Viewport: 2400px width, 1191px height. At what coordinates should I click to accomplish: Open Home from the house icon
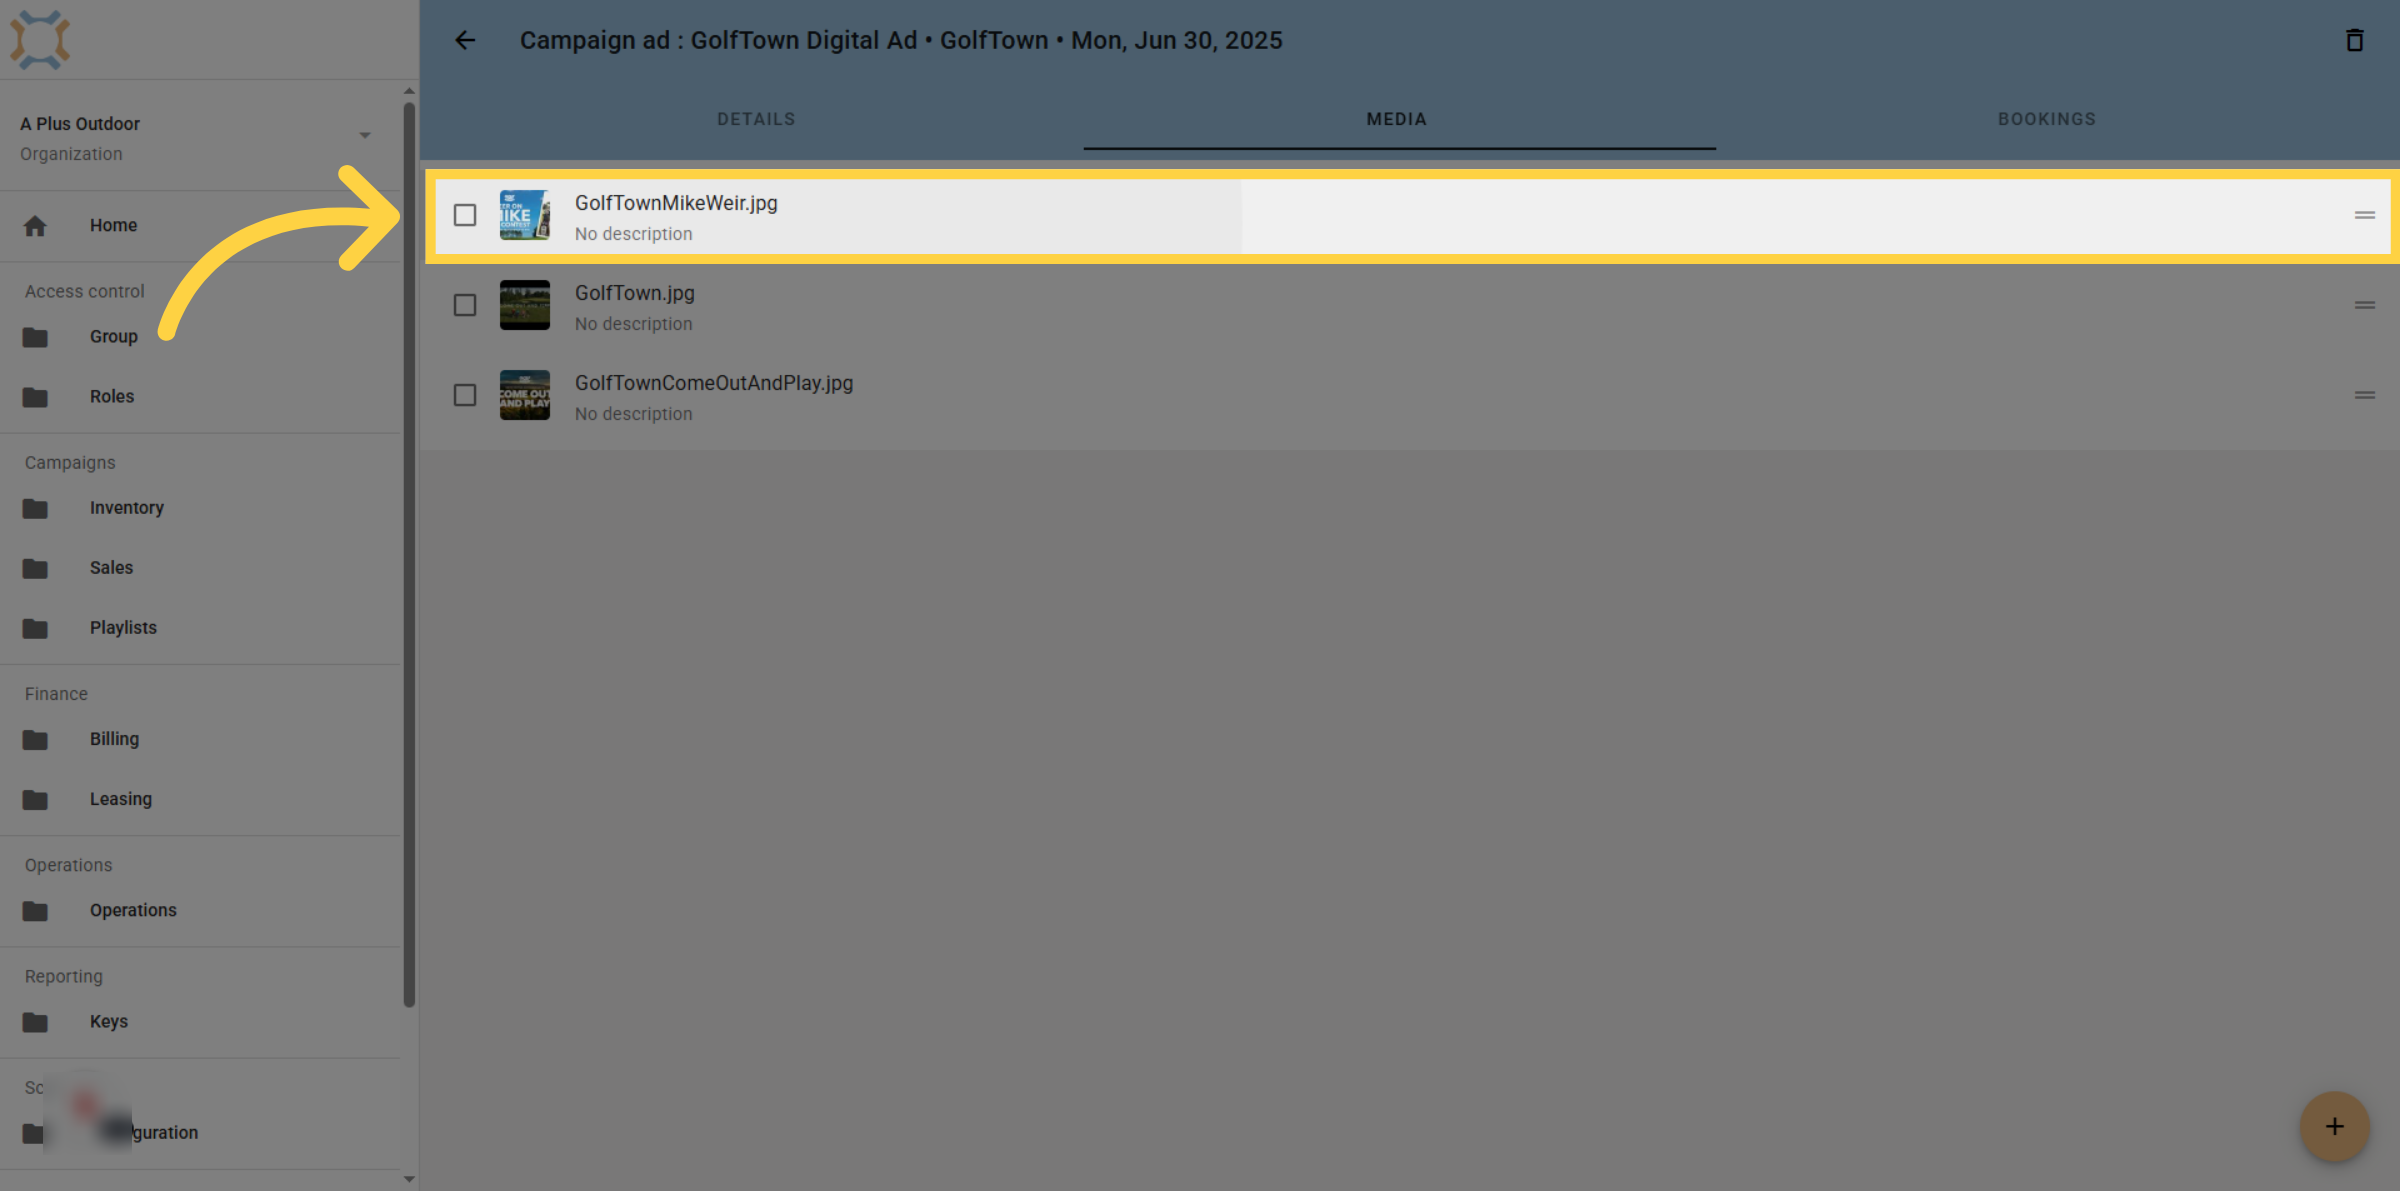tap(35, 226)
